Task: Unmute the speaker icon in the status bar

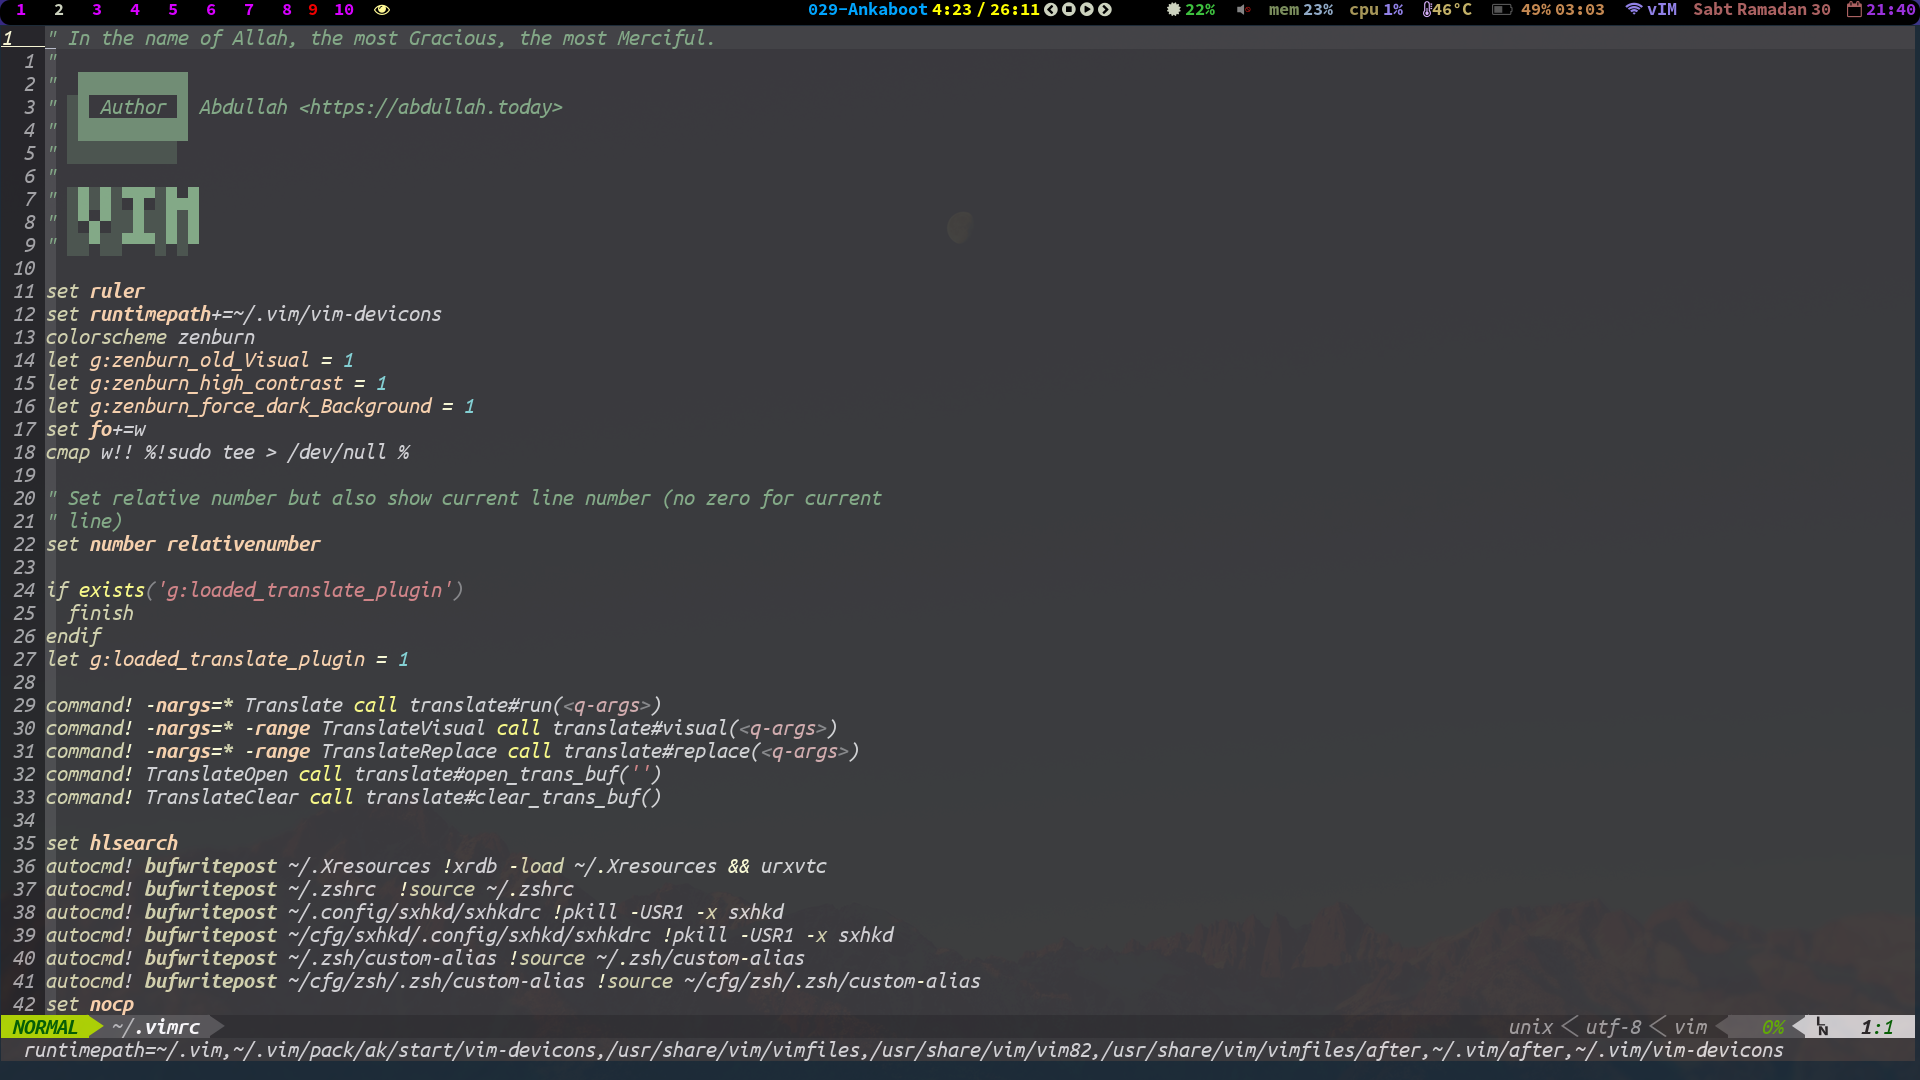Action: coord(1242,10)
